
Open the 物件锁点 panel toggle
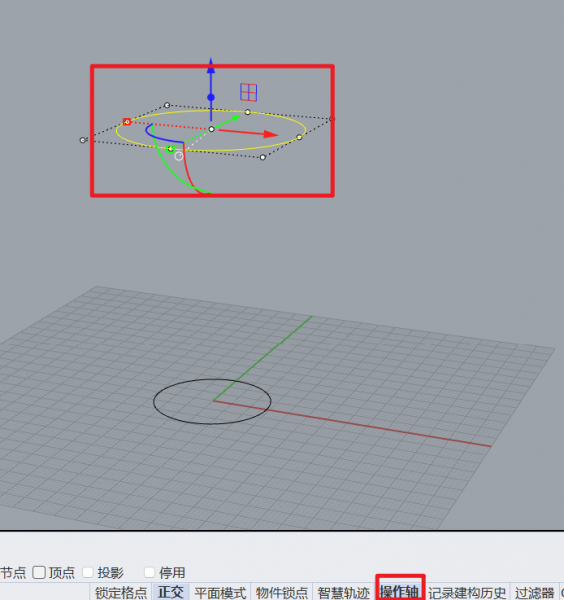click(x=282, y=592)
